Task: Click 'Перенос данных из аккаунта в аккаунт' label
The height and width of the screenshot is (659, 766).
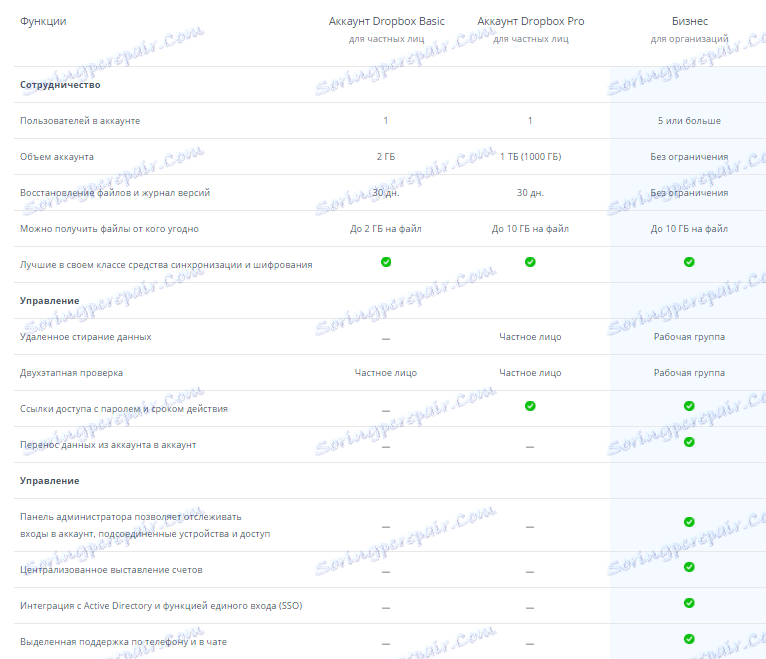Action: tap(108, 445)
